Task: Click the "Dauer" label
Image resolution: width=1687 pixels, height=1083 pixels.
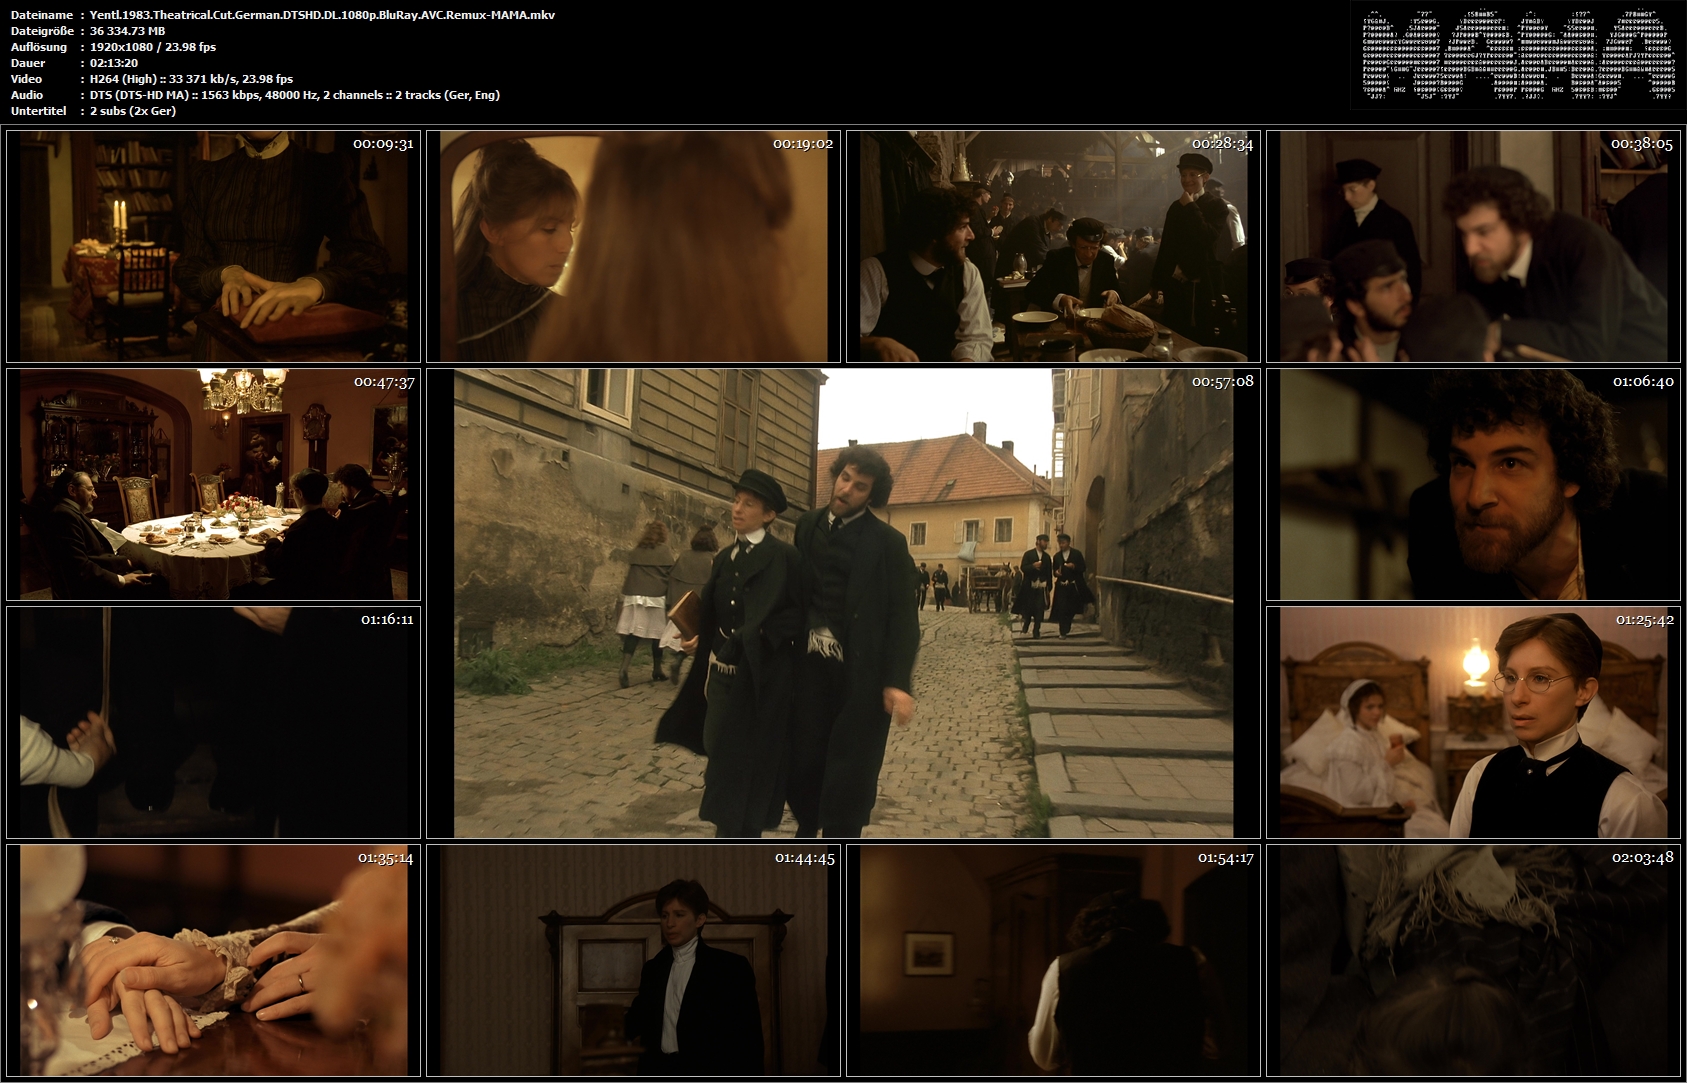Action: pyautogui.click(x=27, y=63)
